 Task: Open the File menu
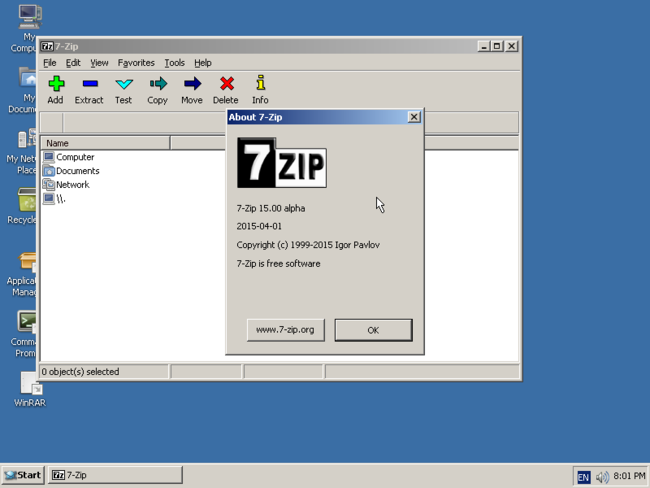click(50, 63)
